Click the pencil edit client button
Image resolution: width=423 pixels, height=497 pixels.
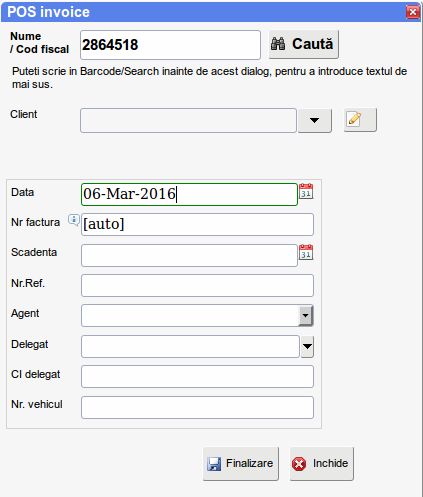pos(360,119)
